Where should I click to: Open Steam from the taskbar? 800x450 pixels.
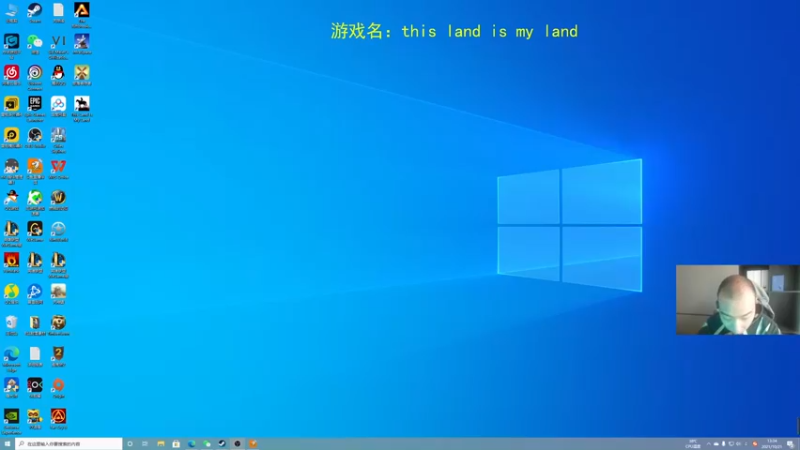[222, 444]
